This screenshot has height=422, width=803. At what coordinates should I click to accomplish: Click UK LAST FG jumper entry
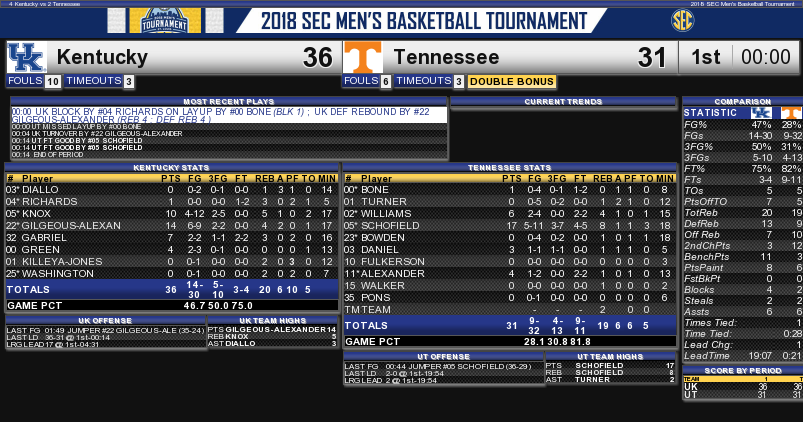(105, 330)
